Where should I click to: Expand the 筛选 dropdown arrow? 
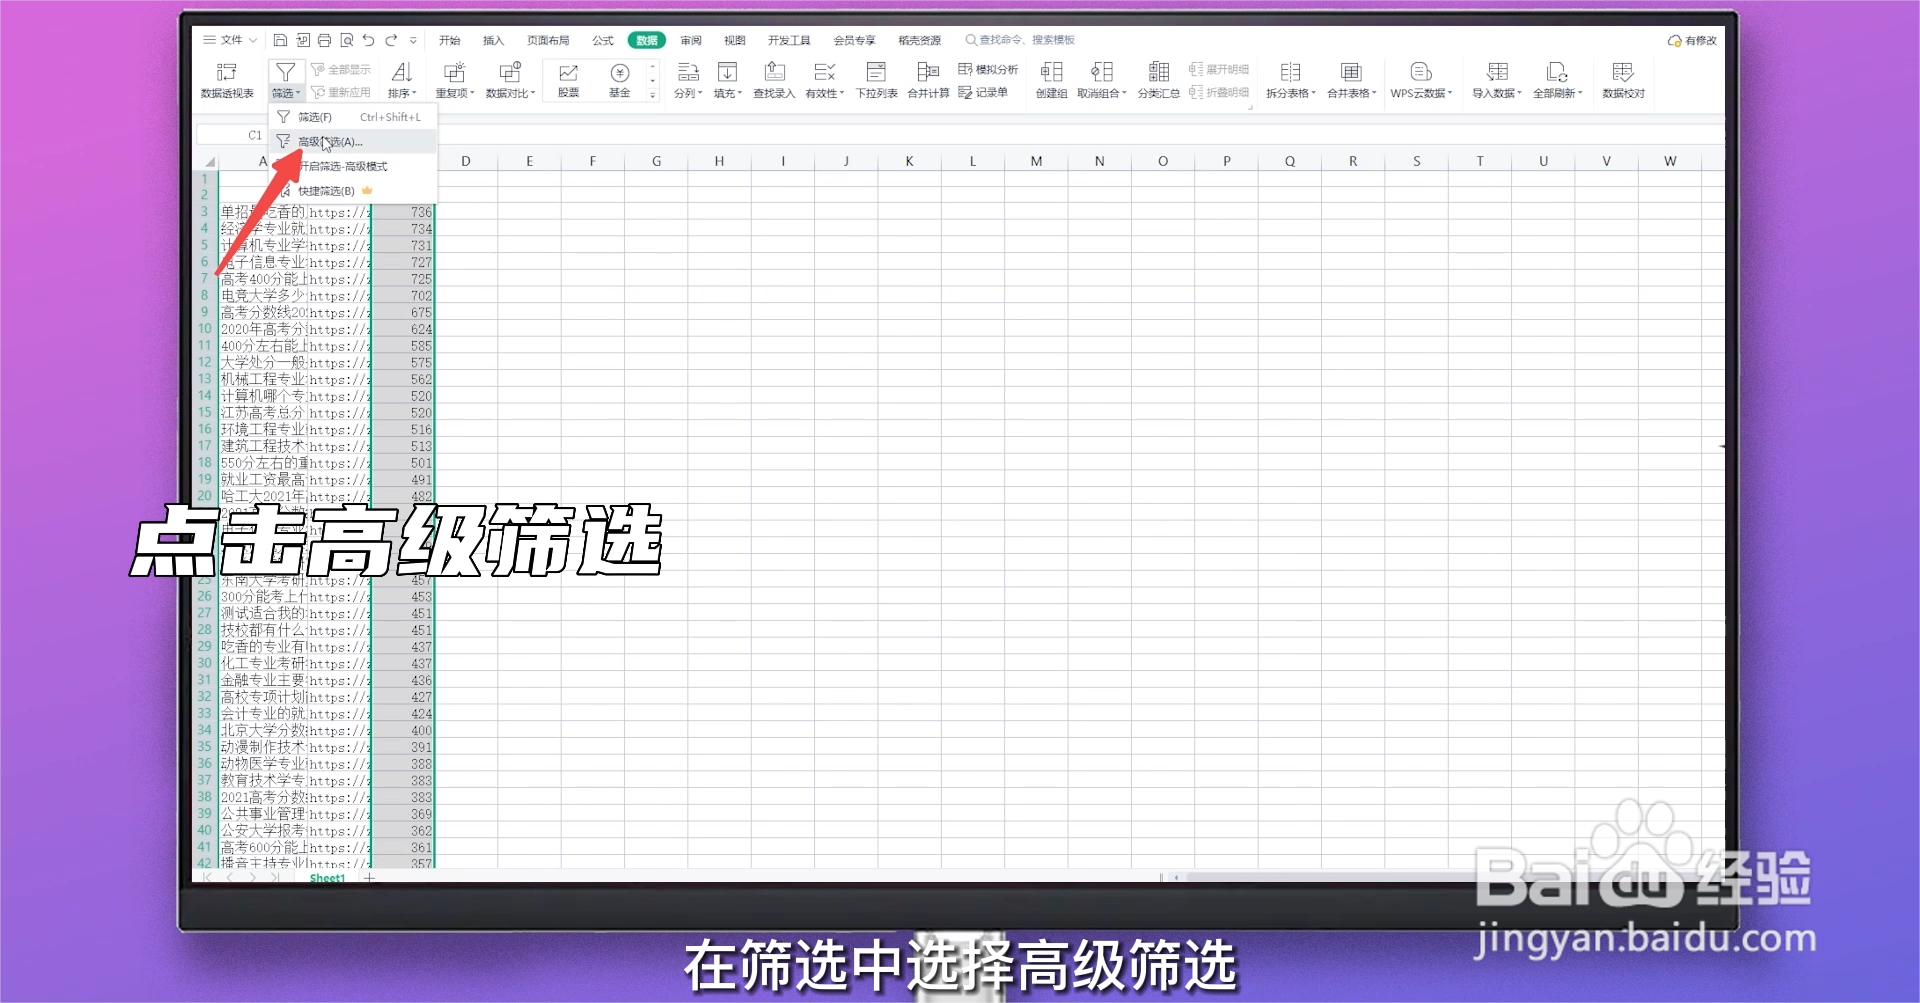point(297,94)
